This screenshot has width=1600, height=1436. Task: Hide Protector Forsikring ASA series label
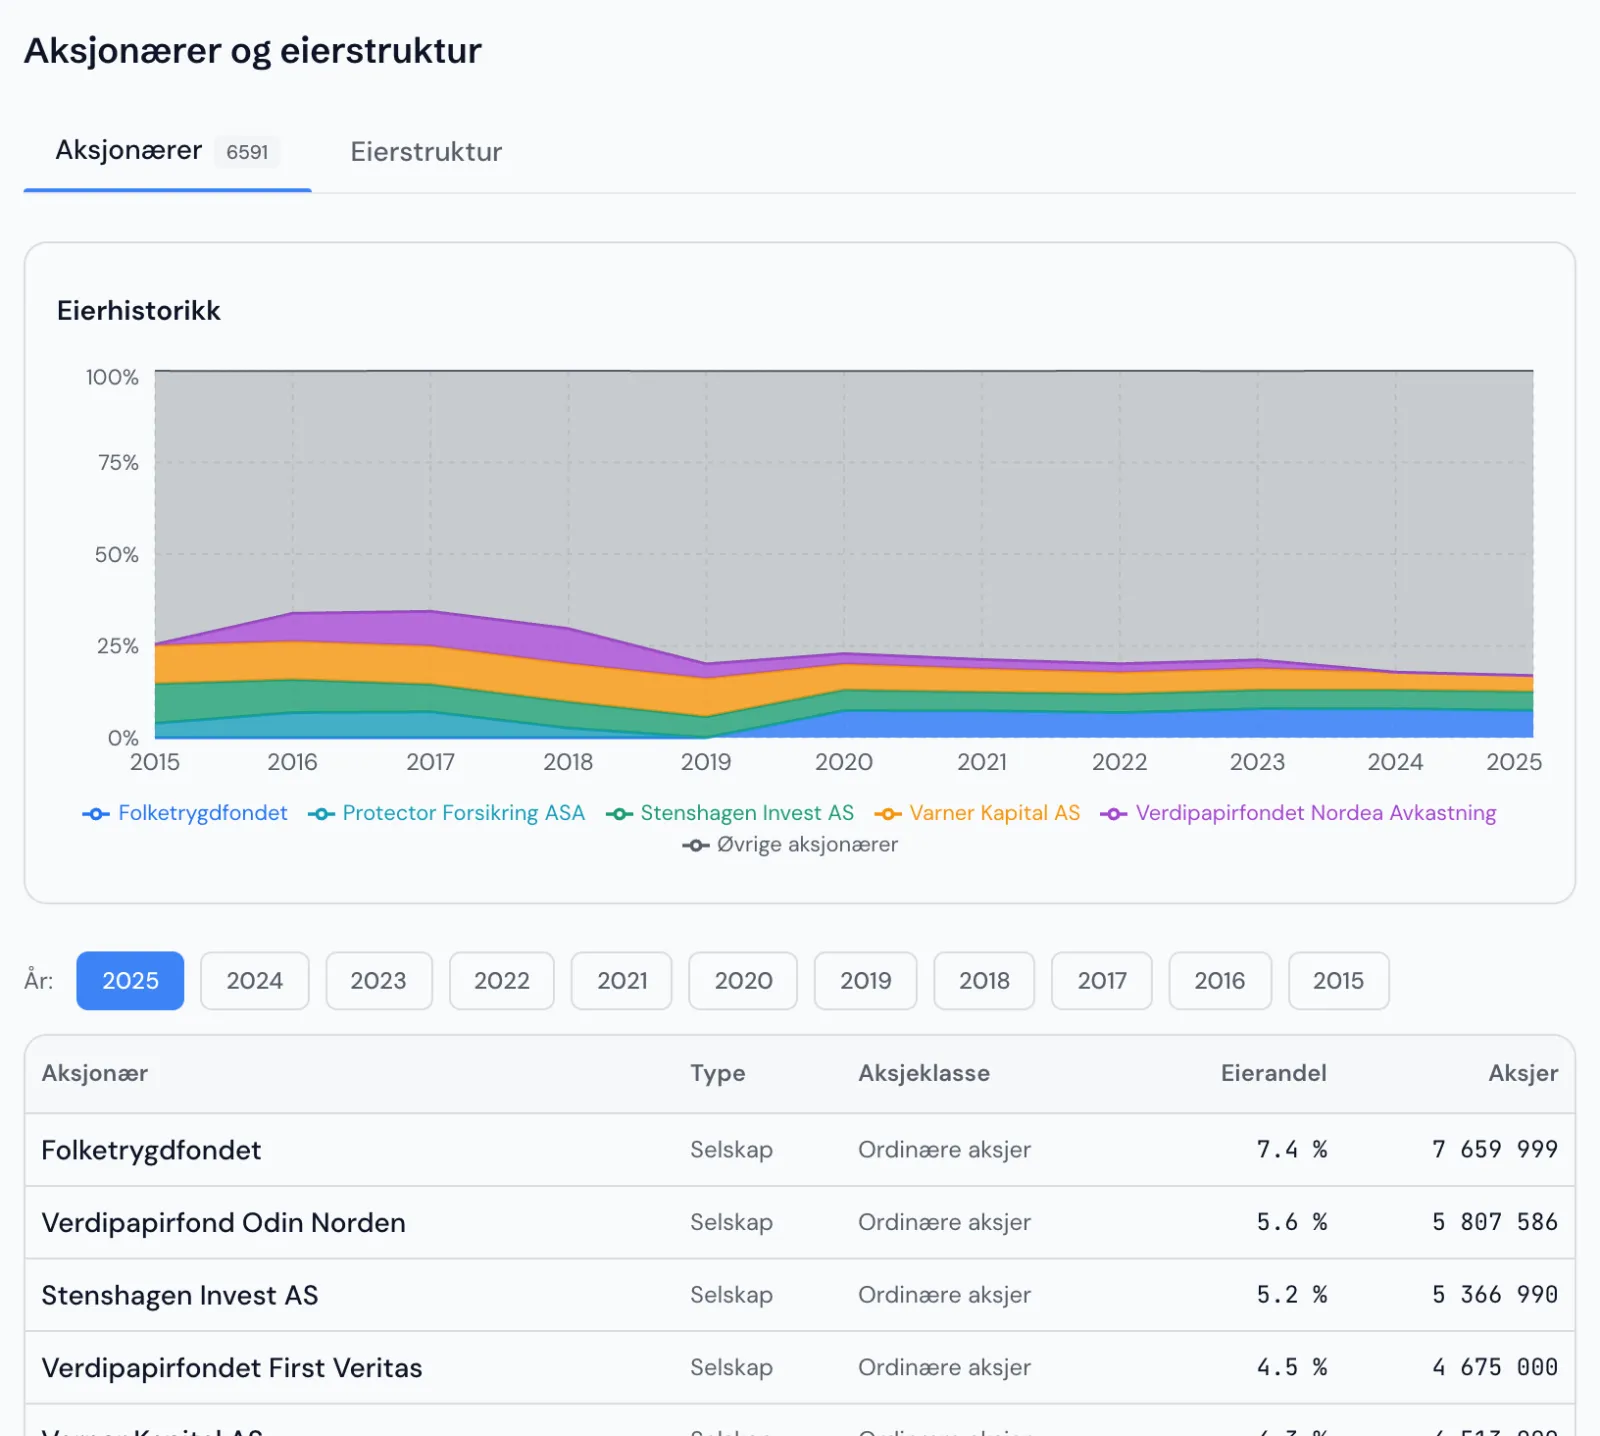[x=463, y=813]
